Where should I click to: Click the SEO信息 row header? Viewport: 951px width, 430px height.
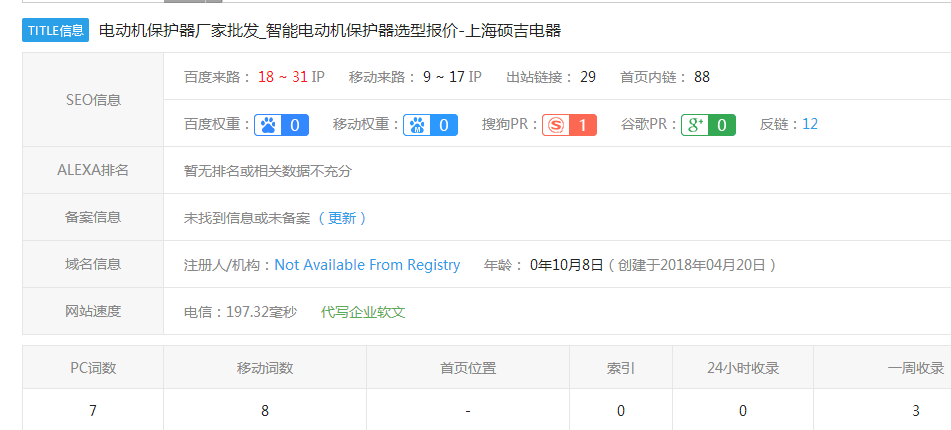point(93,99)
